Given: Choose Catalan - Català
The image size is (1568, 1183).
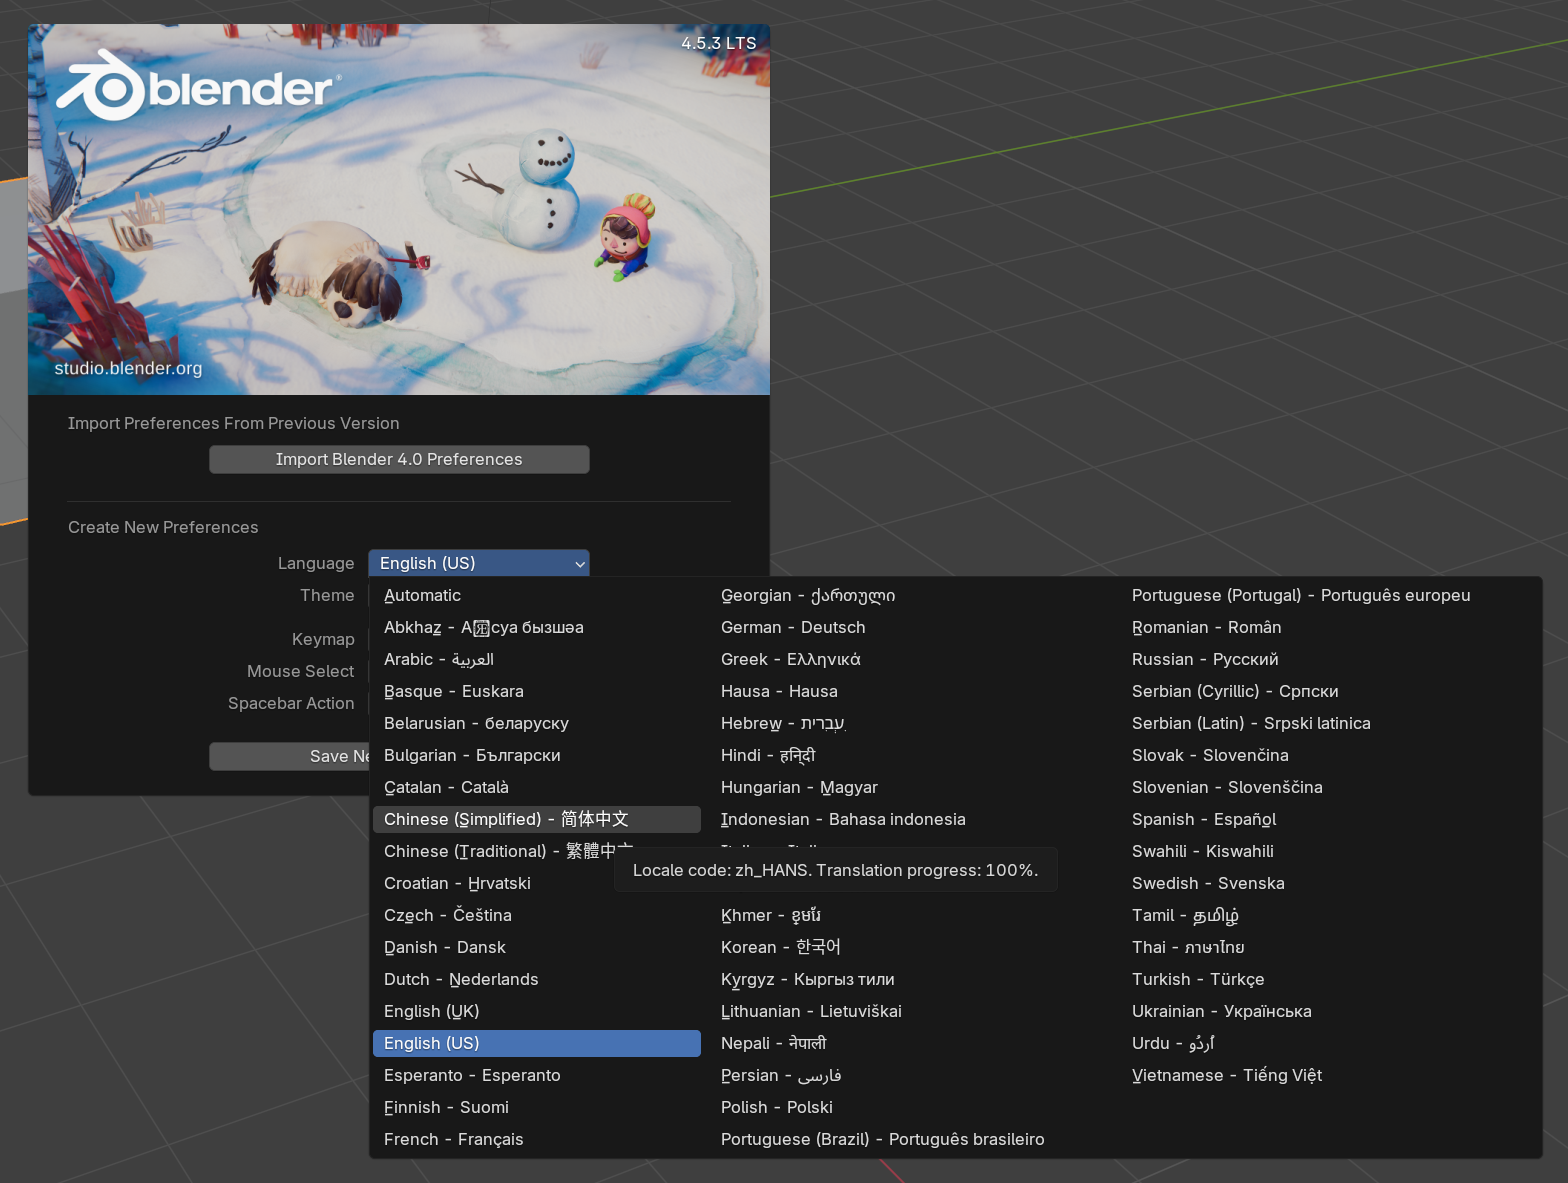Looking at the screenshot, I should [x=537, y=787].
